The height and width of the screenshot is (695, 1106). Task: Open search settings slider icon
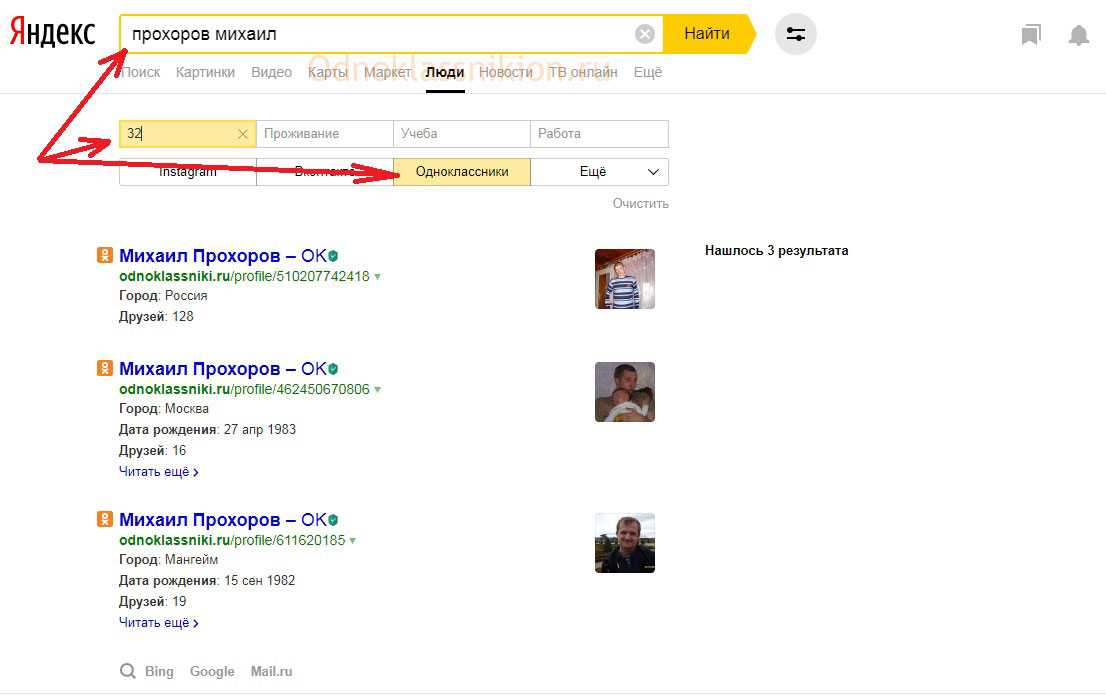(x=796, y=34)
